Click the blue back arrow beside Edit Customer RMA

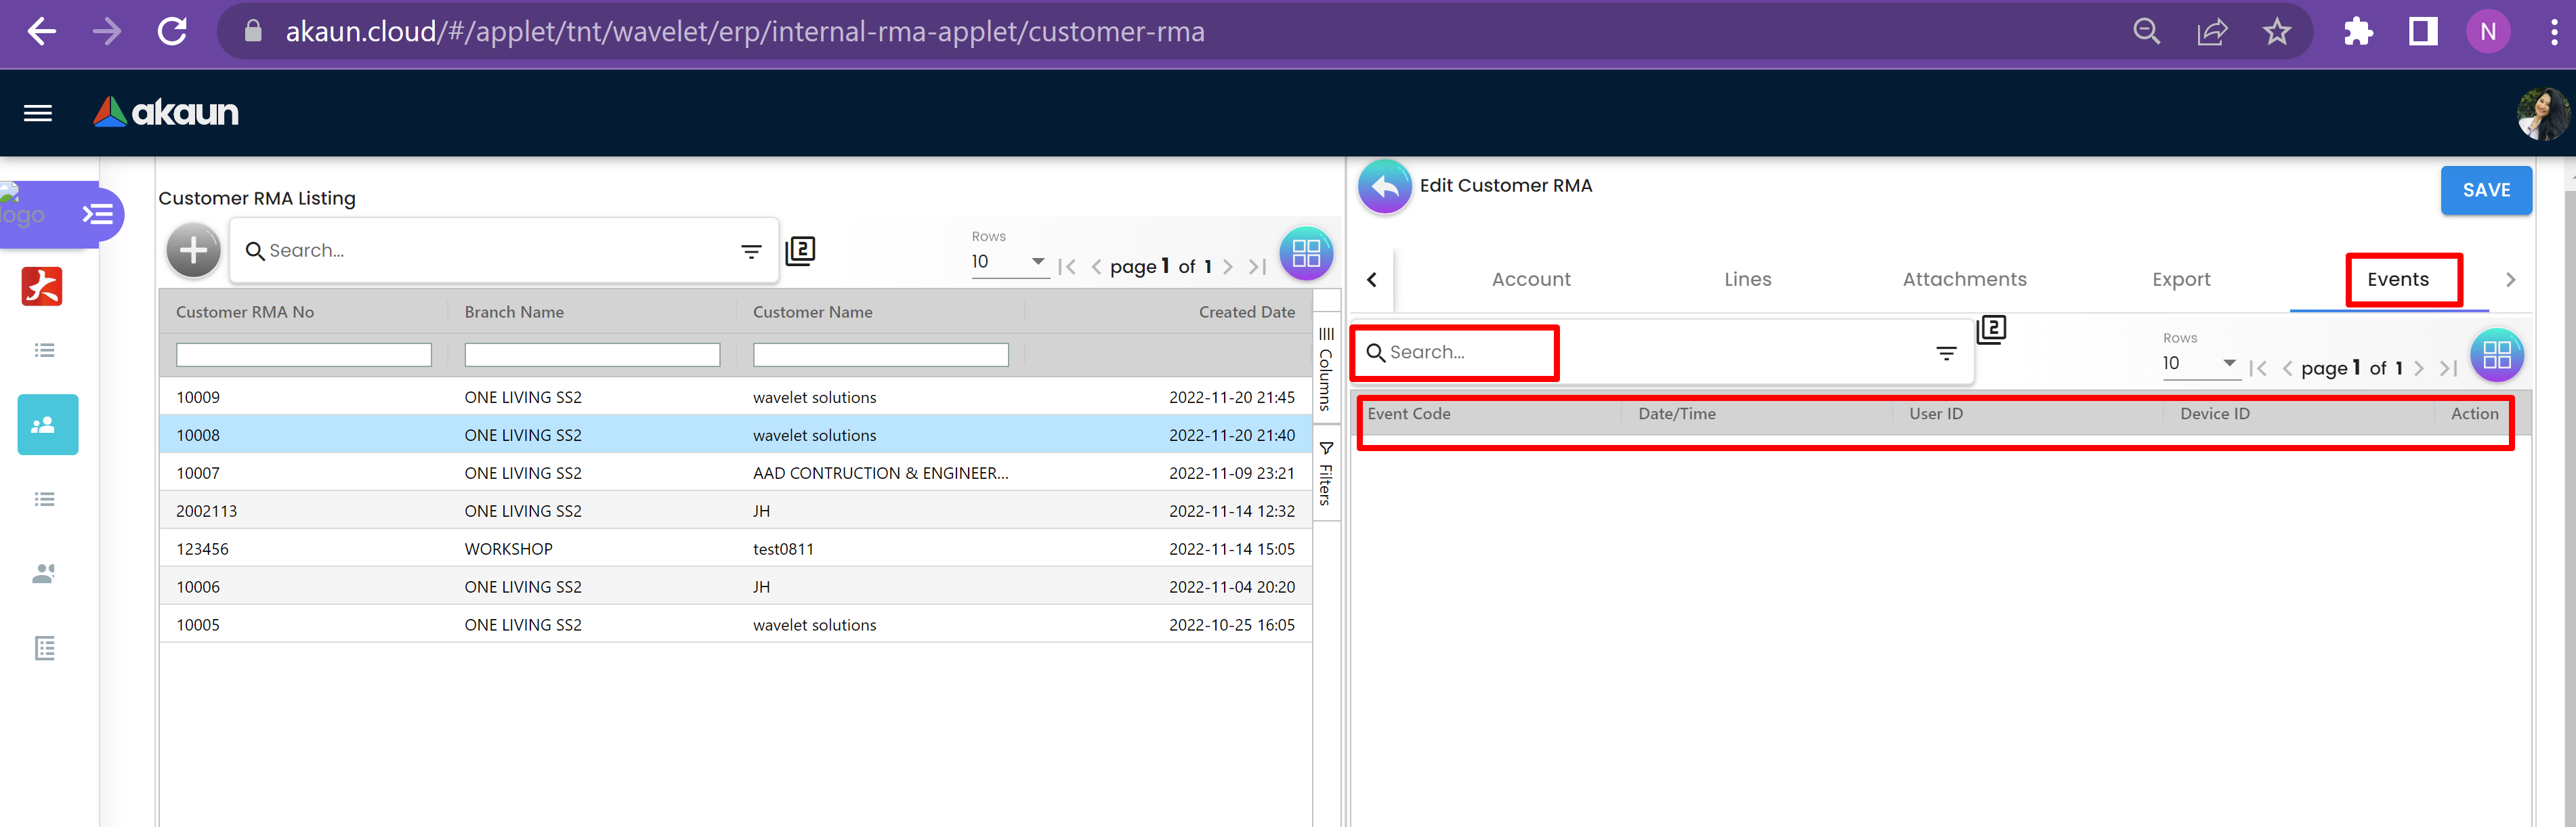click(x=1384, y=187)
